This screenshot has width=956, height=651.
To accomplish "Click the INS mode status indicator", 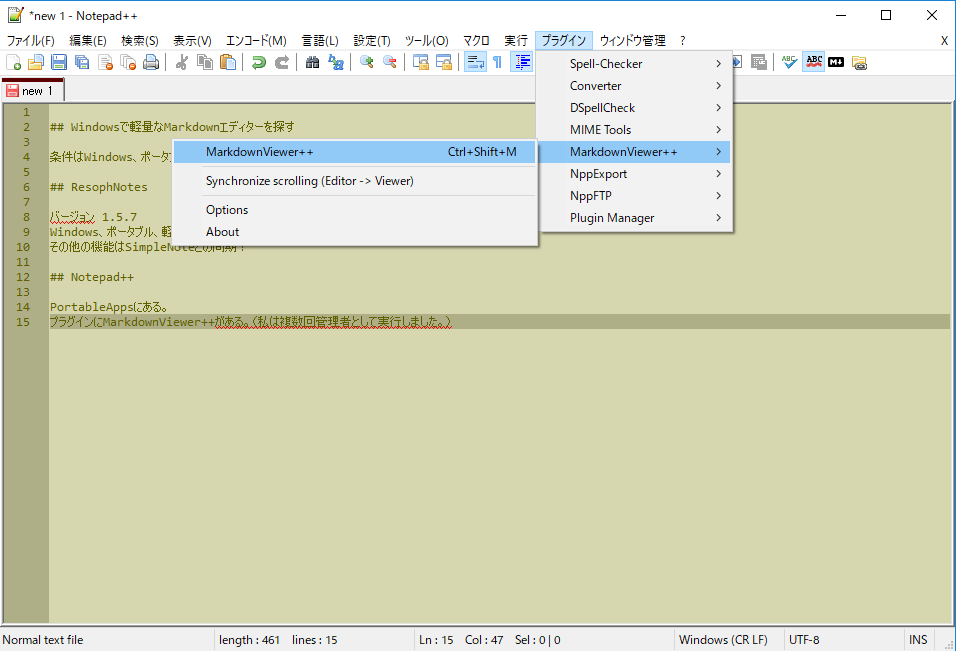I will click(x=918, y=639).
